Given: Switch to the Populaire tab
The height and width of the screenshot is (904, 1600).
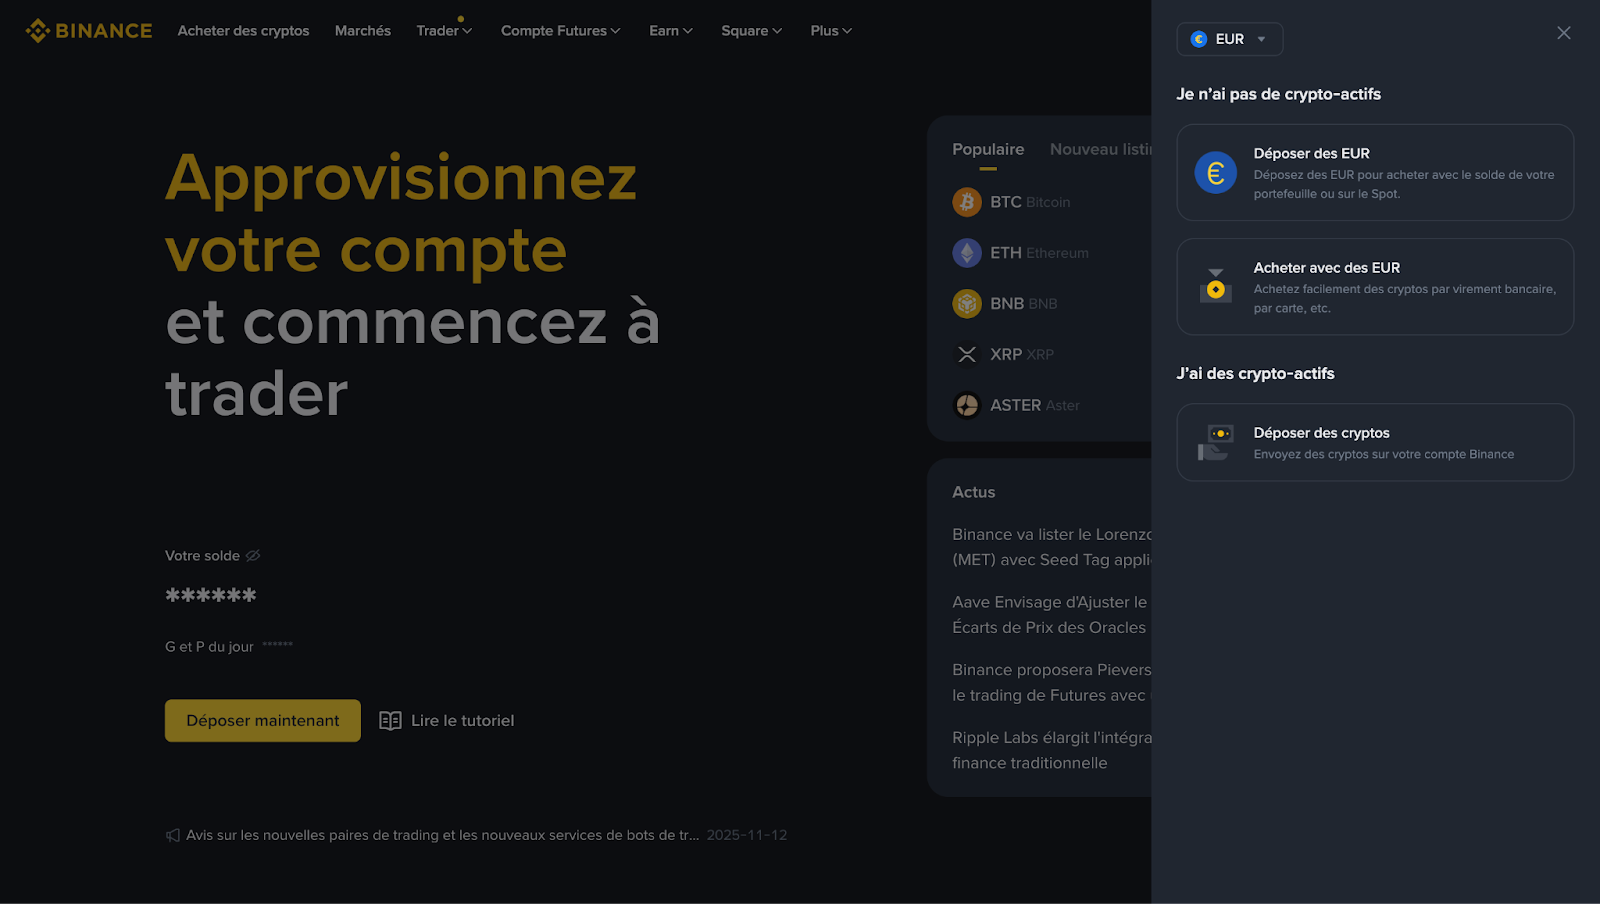Looking at the screenshot, I should coord(987,148).
